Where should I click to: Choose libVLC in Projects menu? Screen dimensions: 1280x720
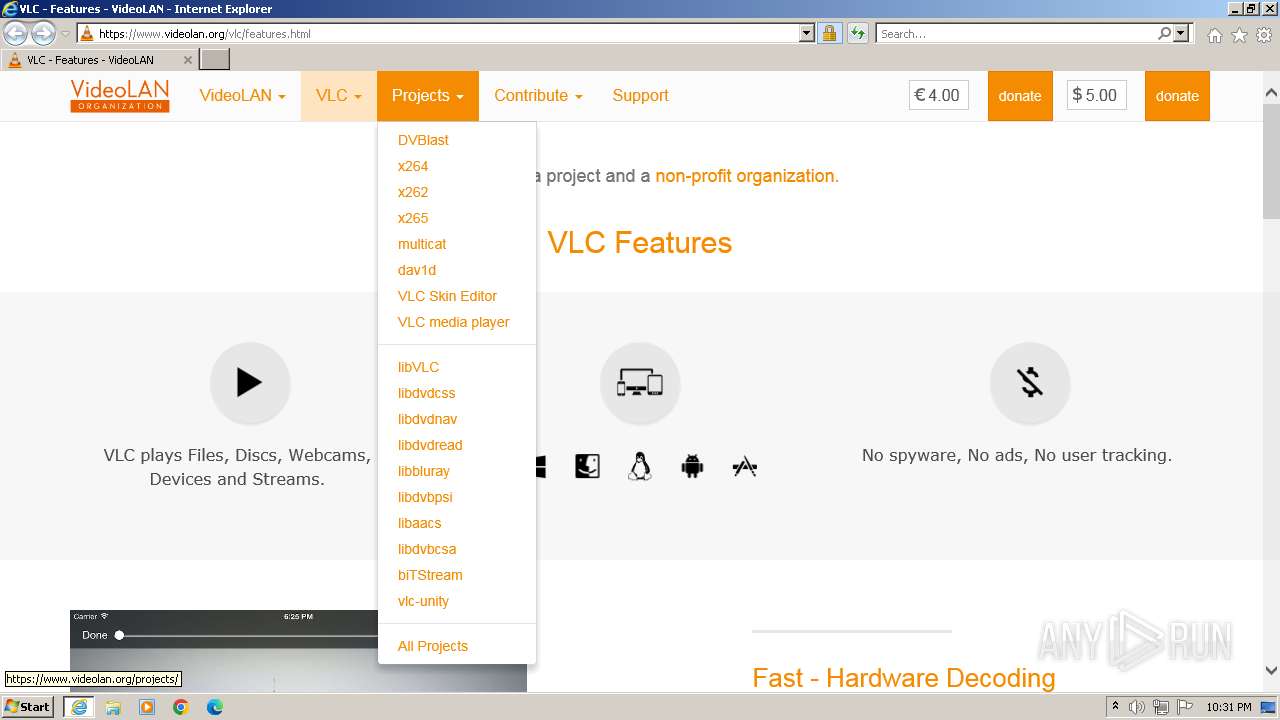point(418,367)
